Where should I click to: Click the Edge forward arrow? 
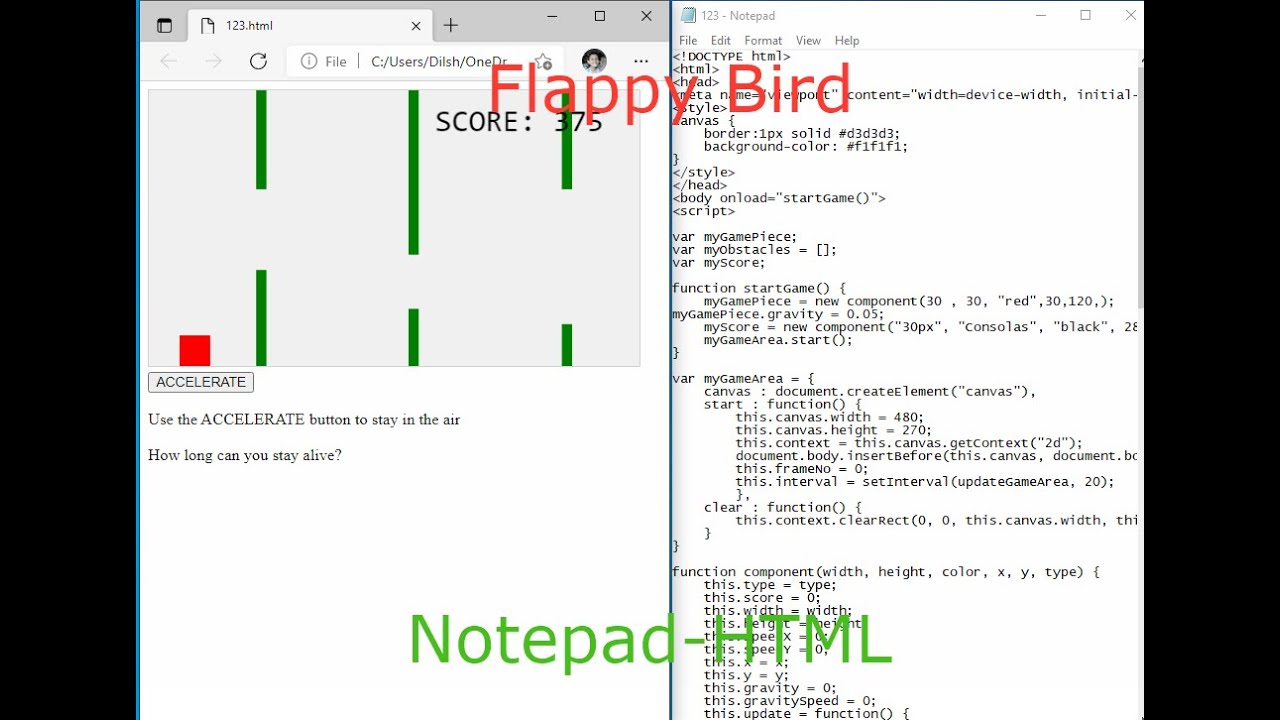(x=213, y=61)
